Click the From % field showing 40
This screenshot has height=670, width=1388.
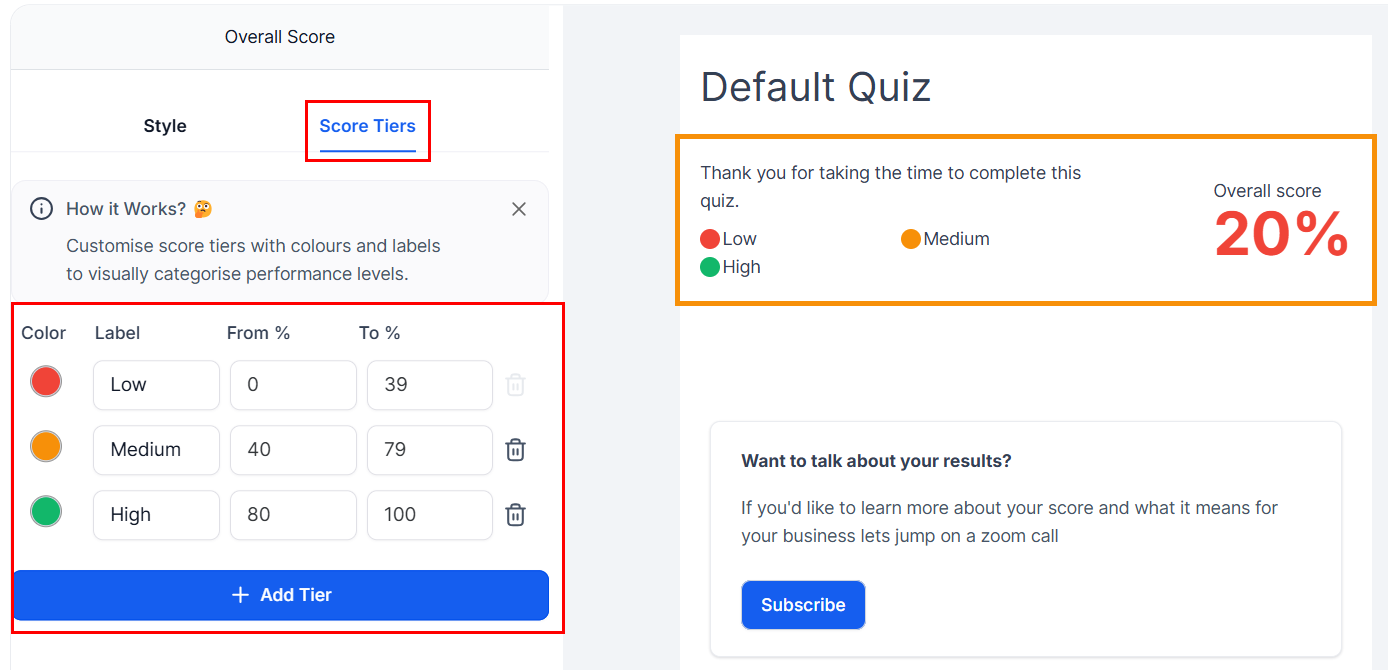click(x=293, y=450)
